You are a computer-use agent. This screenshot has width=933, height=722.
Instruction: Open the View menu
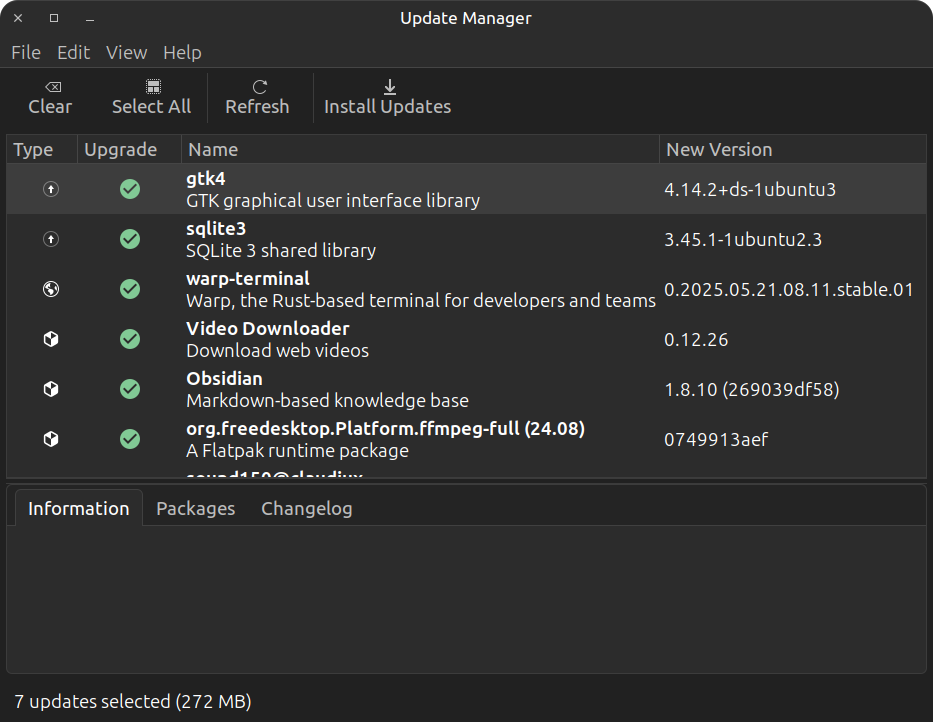(126, 53)
